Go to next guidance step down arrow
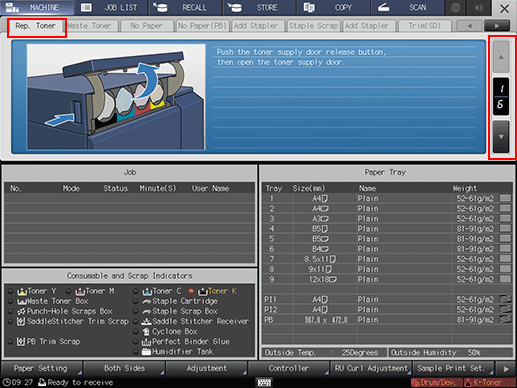517x388 pixels. 501,137
